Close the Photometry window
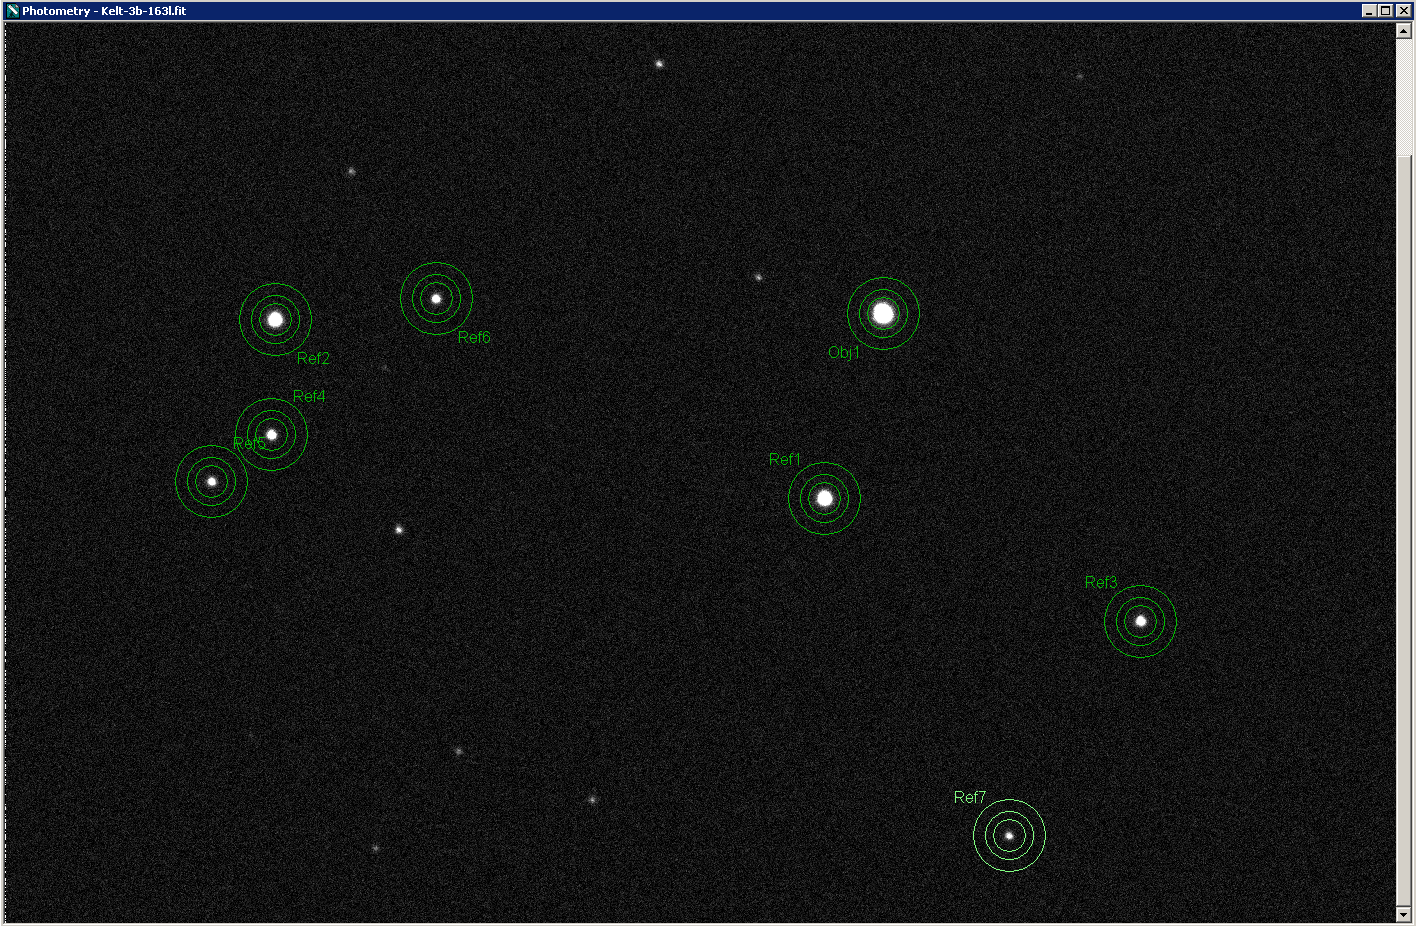 [x=1402, y=11]
